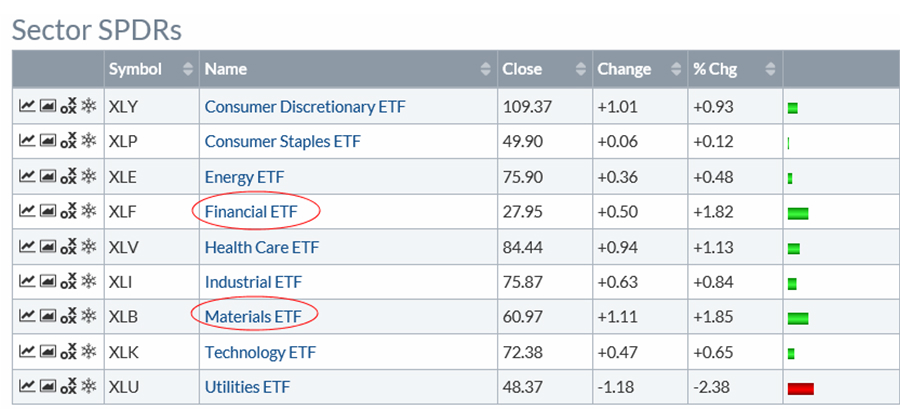Click the XLK symbol cell

click(126, 352)
